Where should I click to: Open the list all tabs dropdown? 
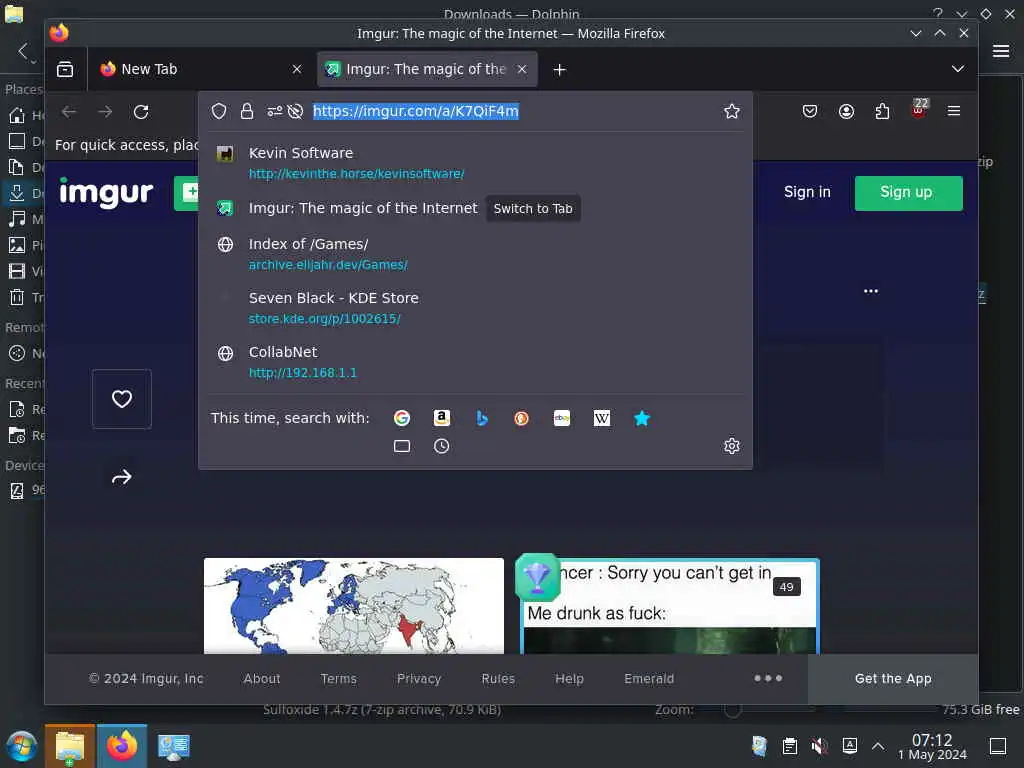click(957, 69)
